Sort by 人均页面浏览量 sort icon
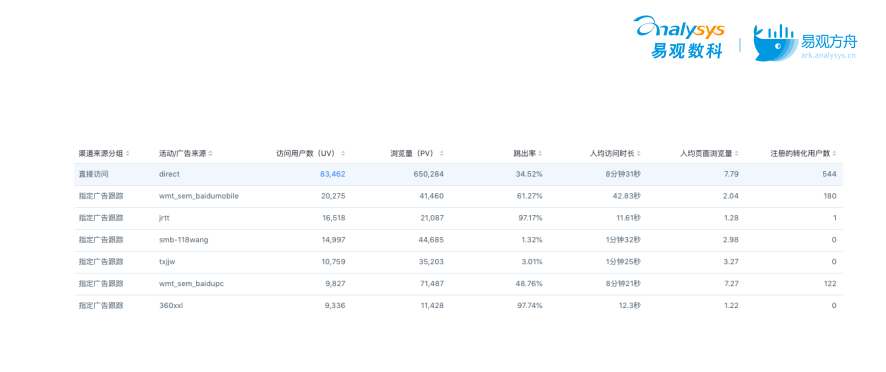The height and width of the screenshot is (372, 886). point(736,153)
